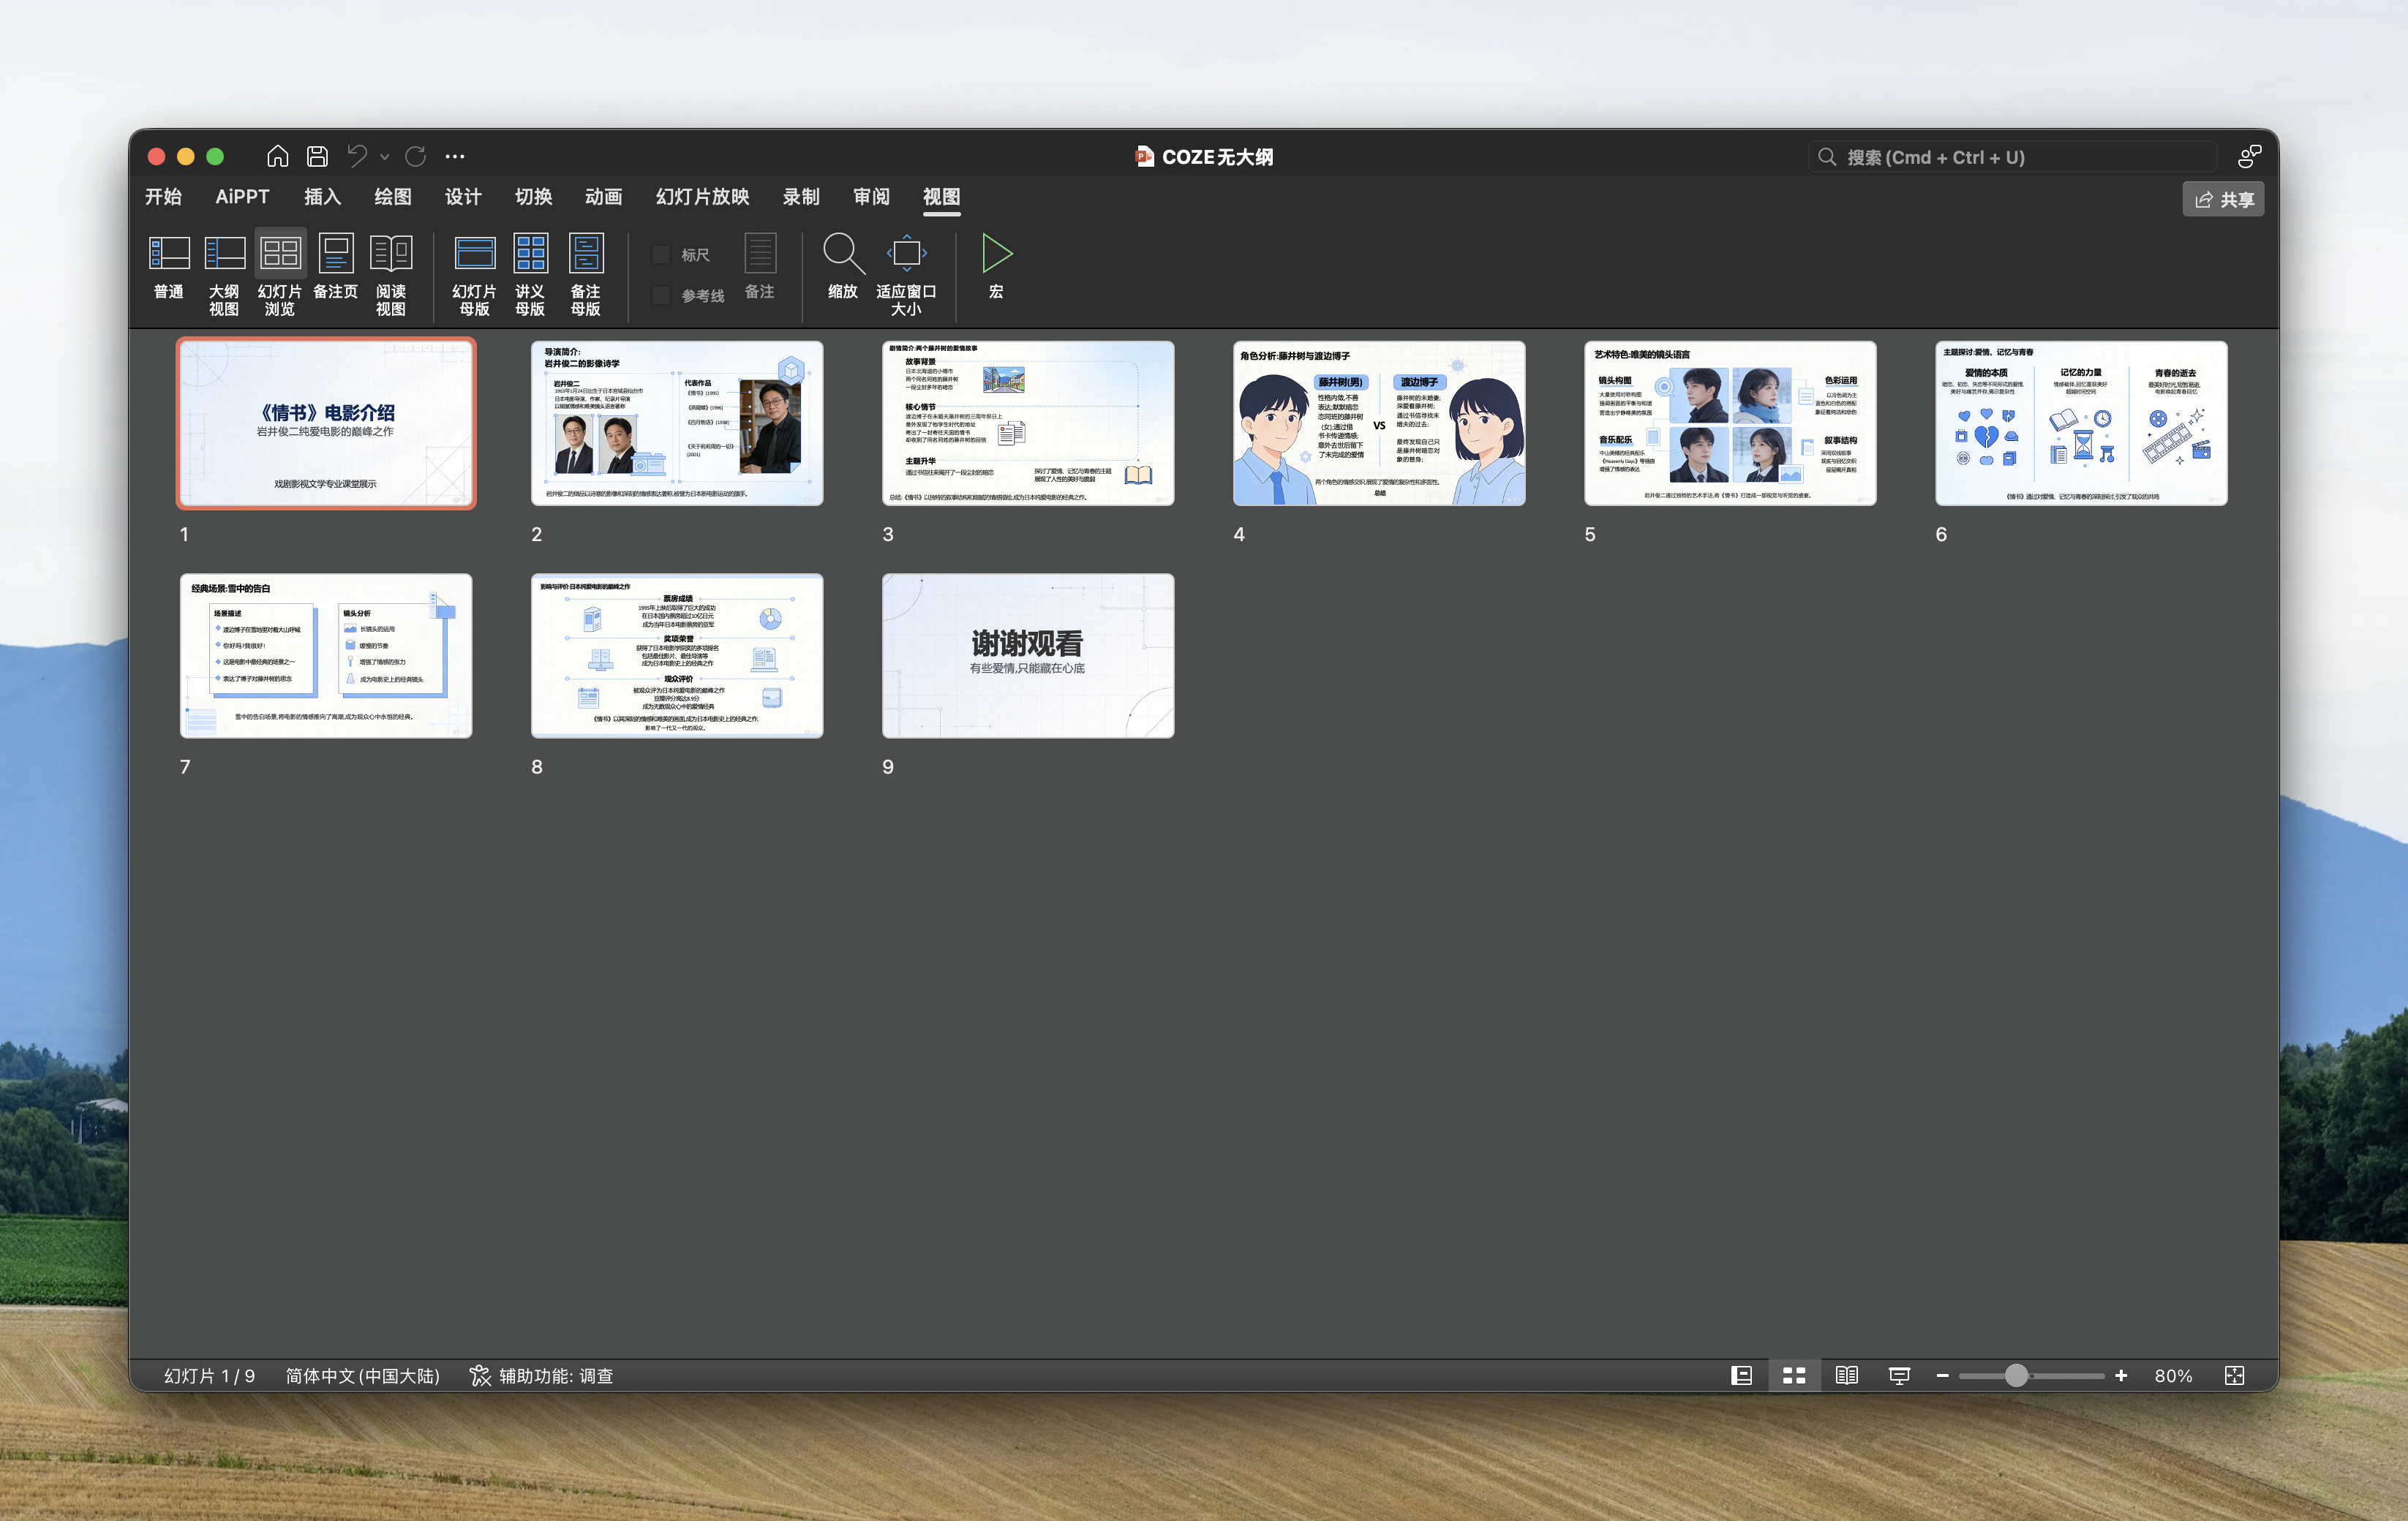The height and width of the screenshot is (1521, 2408).
Task: Enable the Ruler (标尺) checkbox
Action: pos(661,255)
